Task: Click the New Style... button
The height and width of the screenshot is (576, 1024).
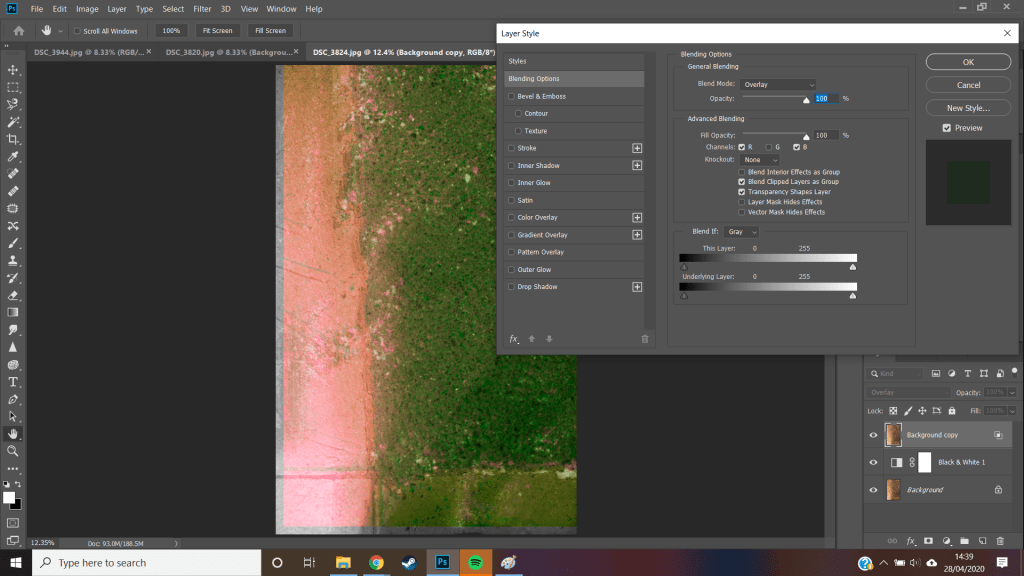Action: [x=967, y=108]
